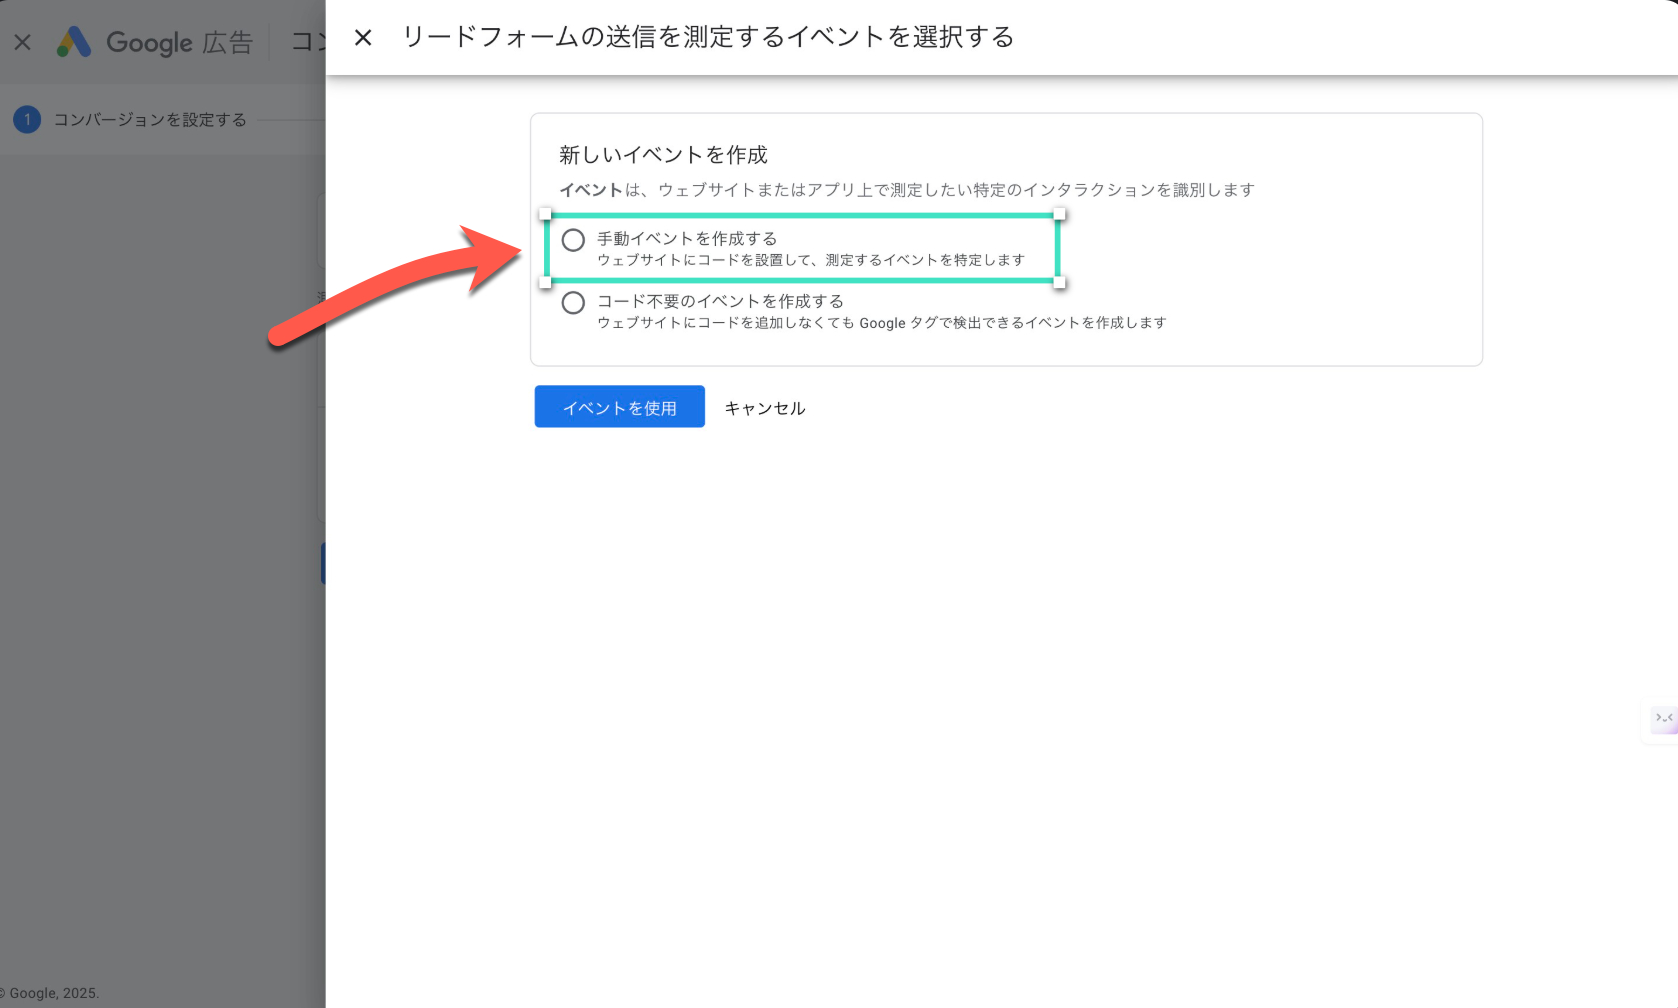Image resolution: width=1678 pixels, height=1008 pixels.
Task: Click the partially hidden blue button at left
Action: point(323,563)
